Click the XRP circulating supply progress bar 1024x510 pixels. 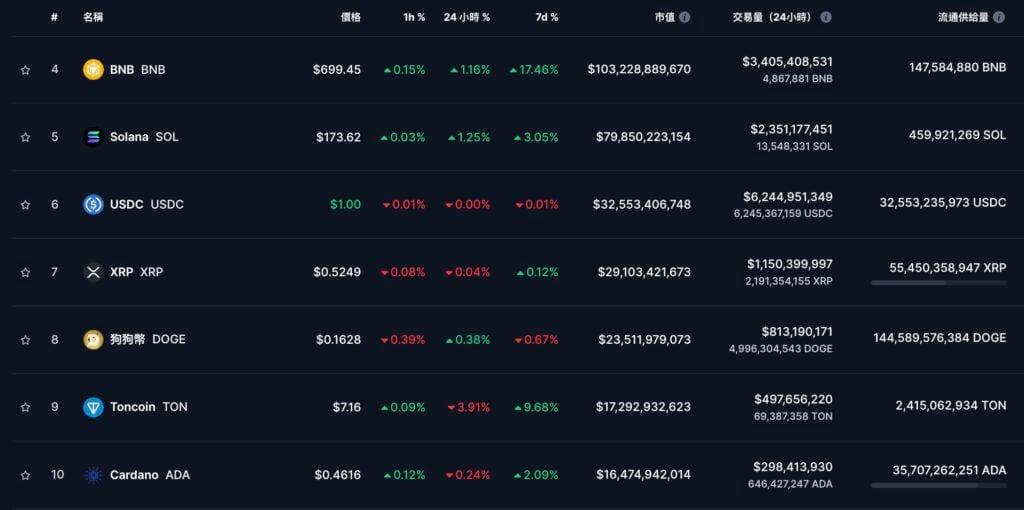[938, 283]
